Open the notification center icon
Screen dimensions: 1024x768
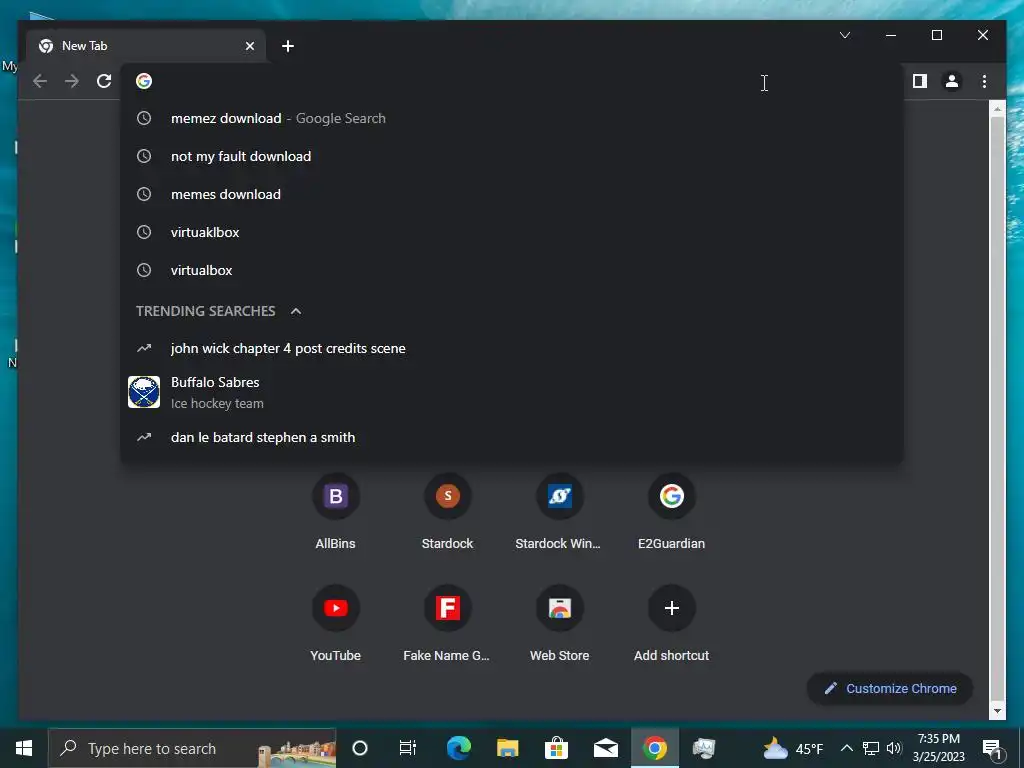(x=993, y=748)
